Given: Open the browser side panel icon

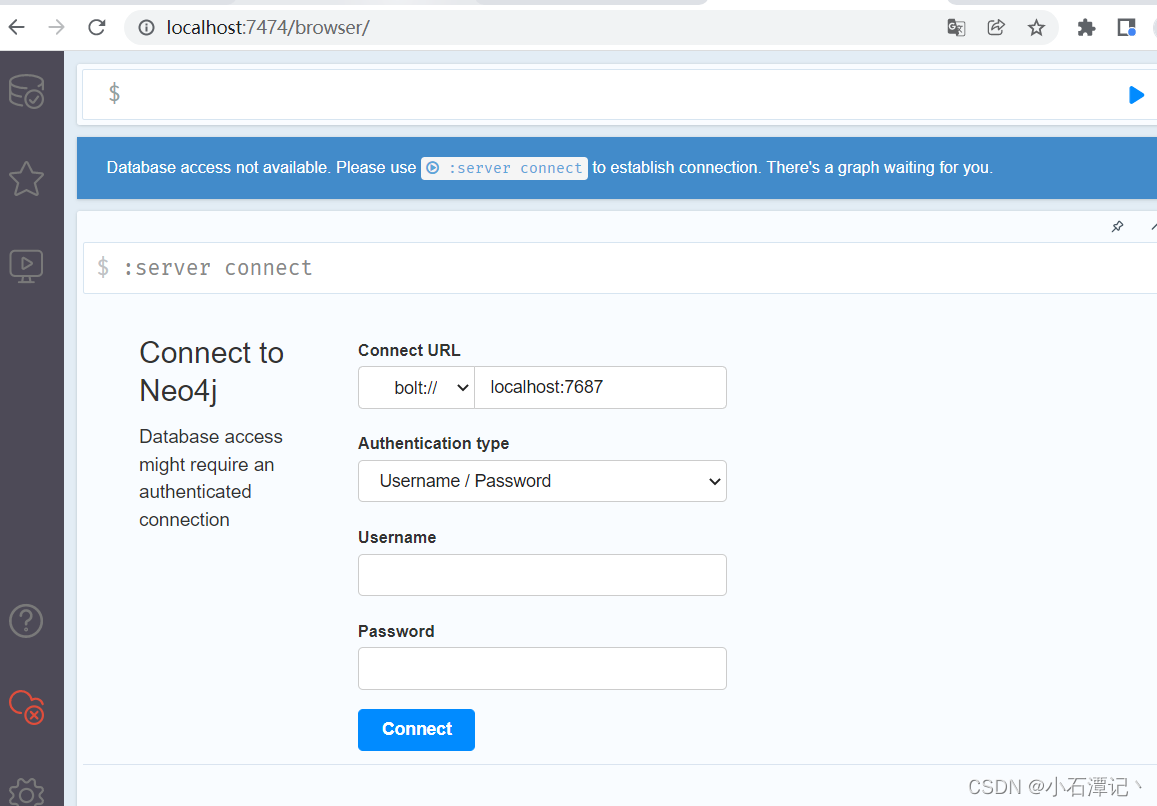Looking at the screenshot, I should coord(1126,28).
